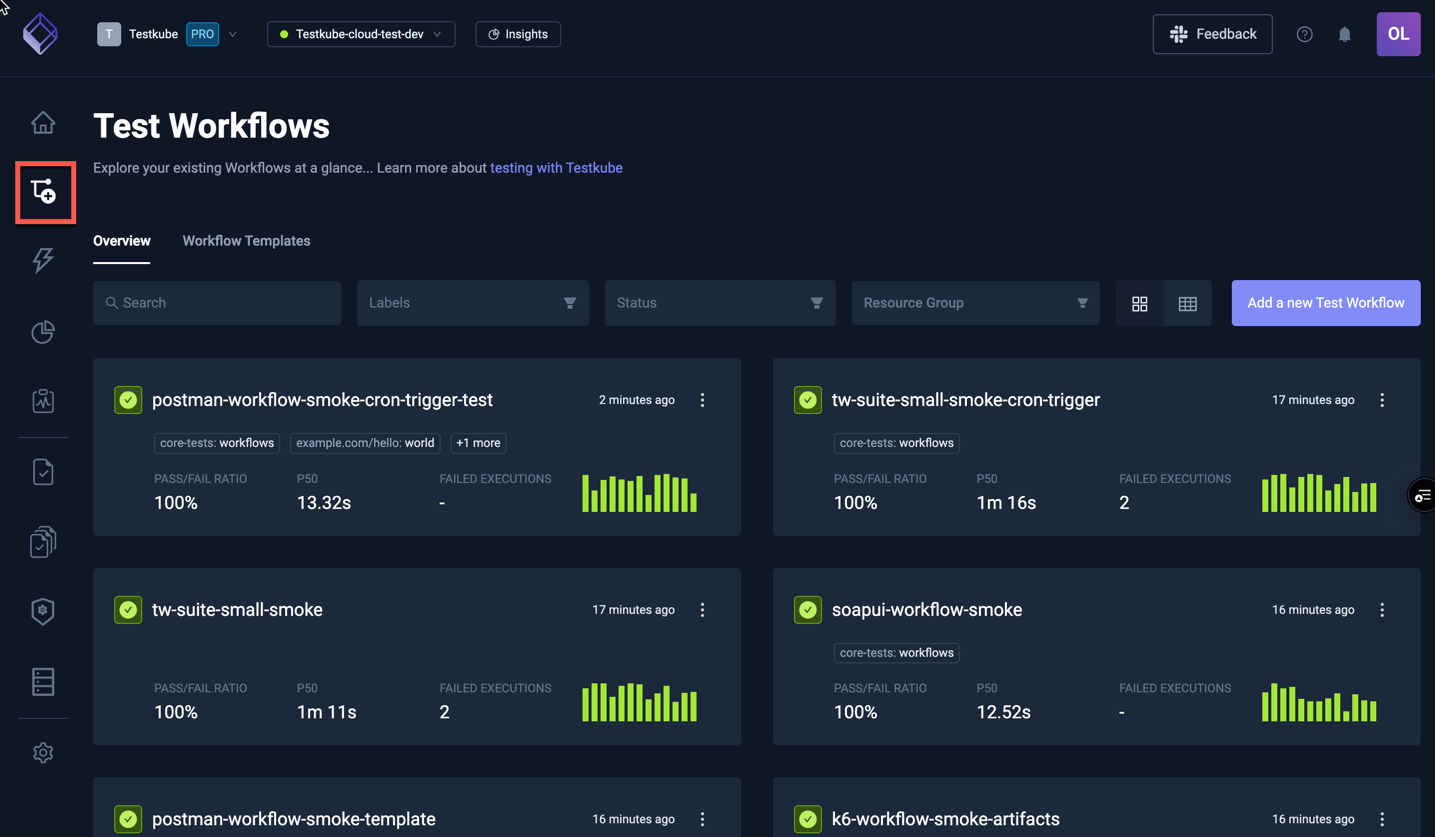
Task: Switch to table list view
Action: (x=1187, y=303)
